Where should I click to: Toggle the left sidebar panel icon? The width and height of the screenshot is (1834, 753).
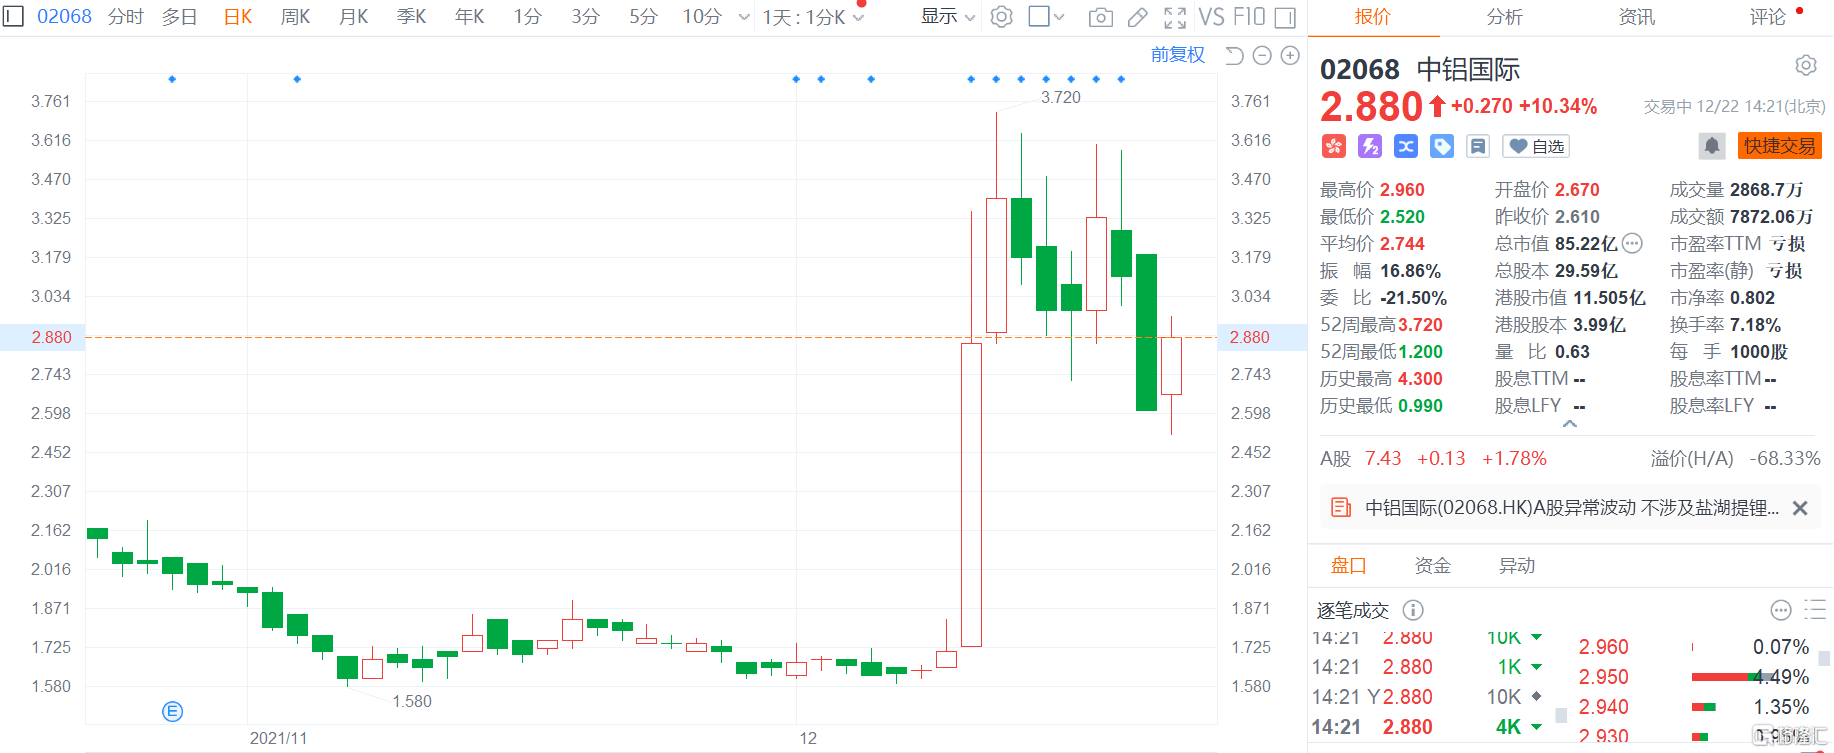14,16
